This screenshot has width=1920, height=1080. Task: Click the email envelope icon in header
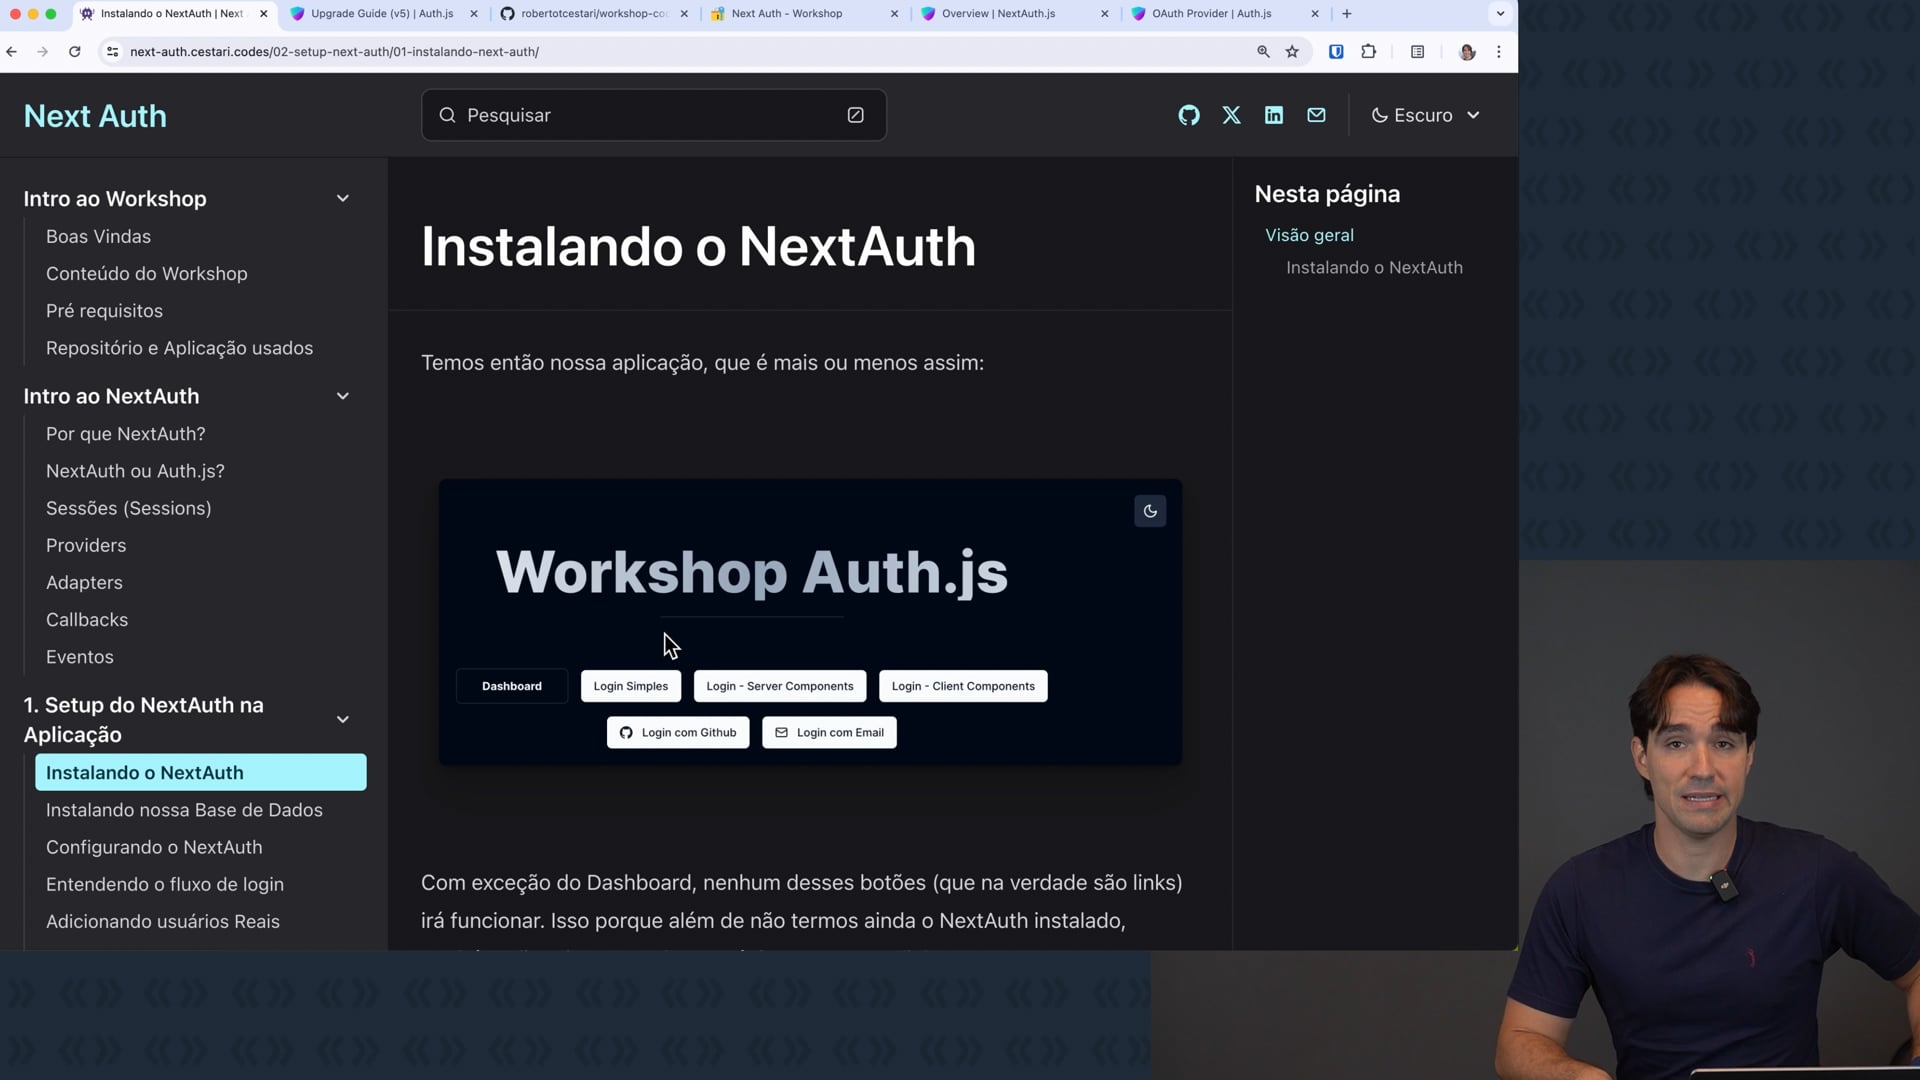pos(1316,115)
